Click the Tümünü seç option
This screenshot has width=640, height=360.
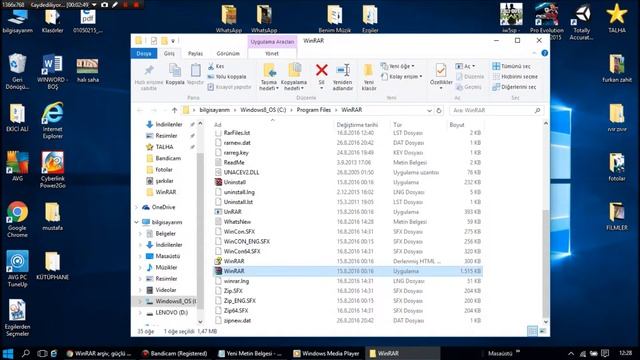click(512, 66)
